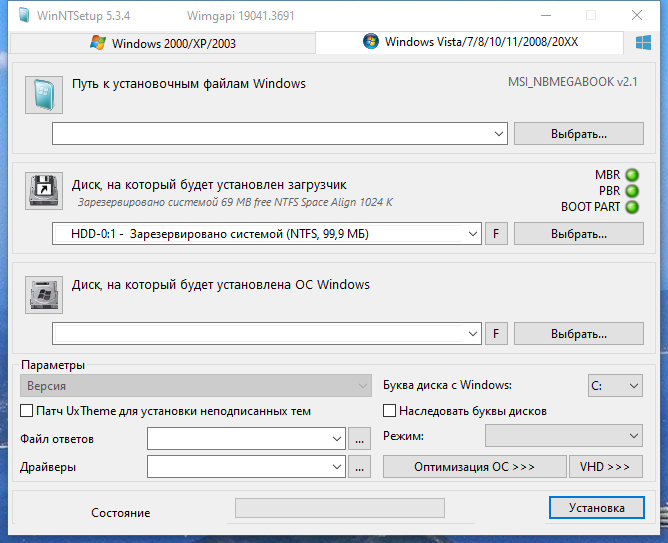This screenshot has height=543, width=668.
Task: Click the boot loader drive icon
Action: pos(44,191)
